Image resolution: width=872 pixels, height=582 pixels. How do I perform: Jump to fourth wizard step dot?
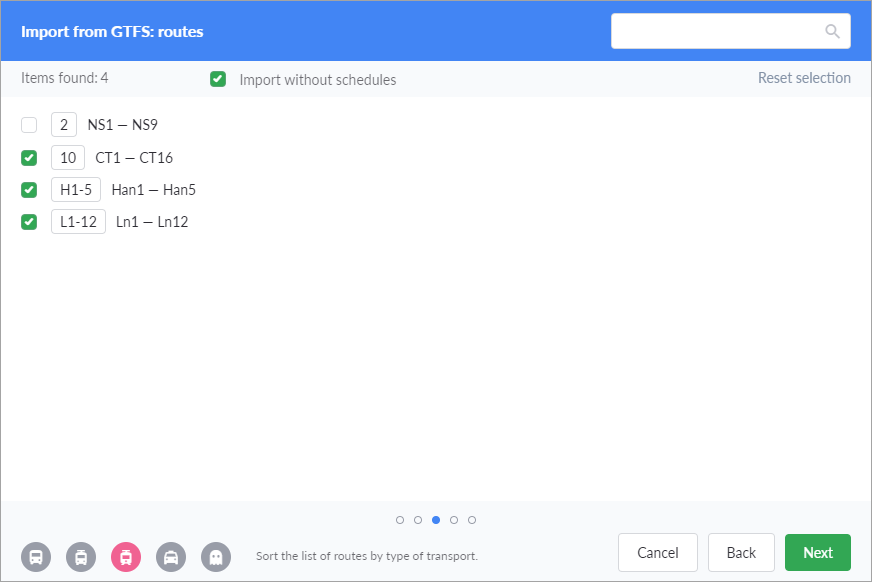[454, 520]
